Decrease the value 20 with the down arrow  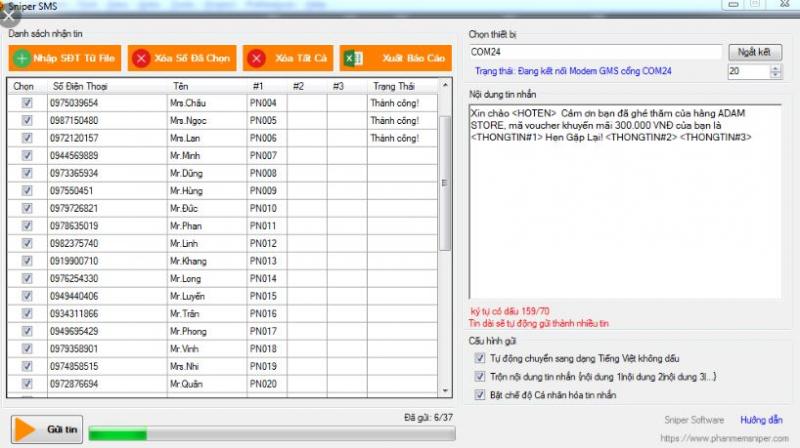pyautogui.click(x=776, y=76)
